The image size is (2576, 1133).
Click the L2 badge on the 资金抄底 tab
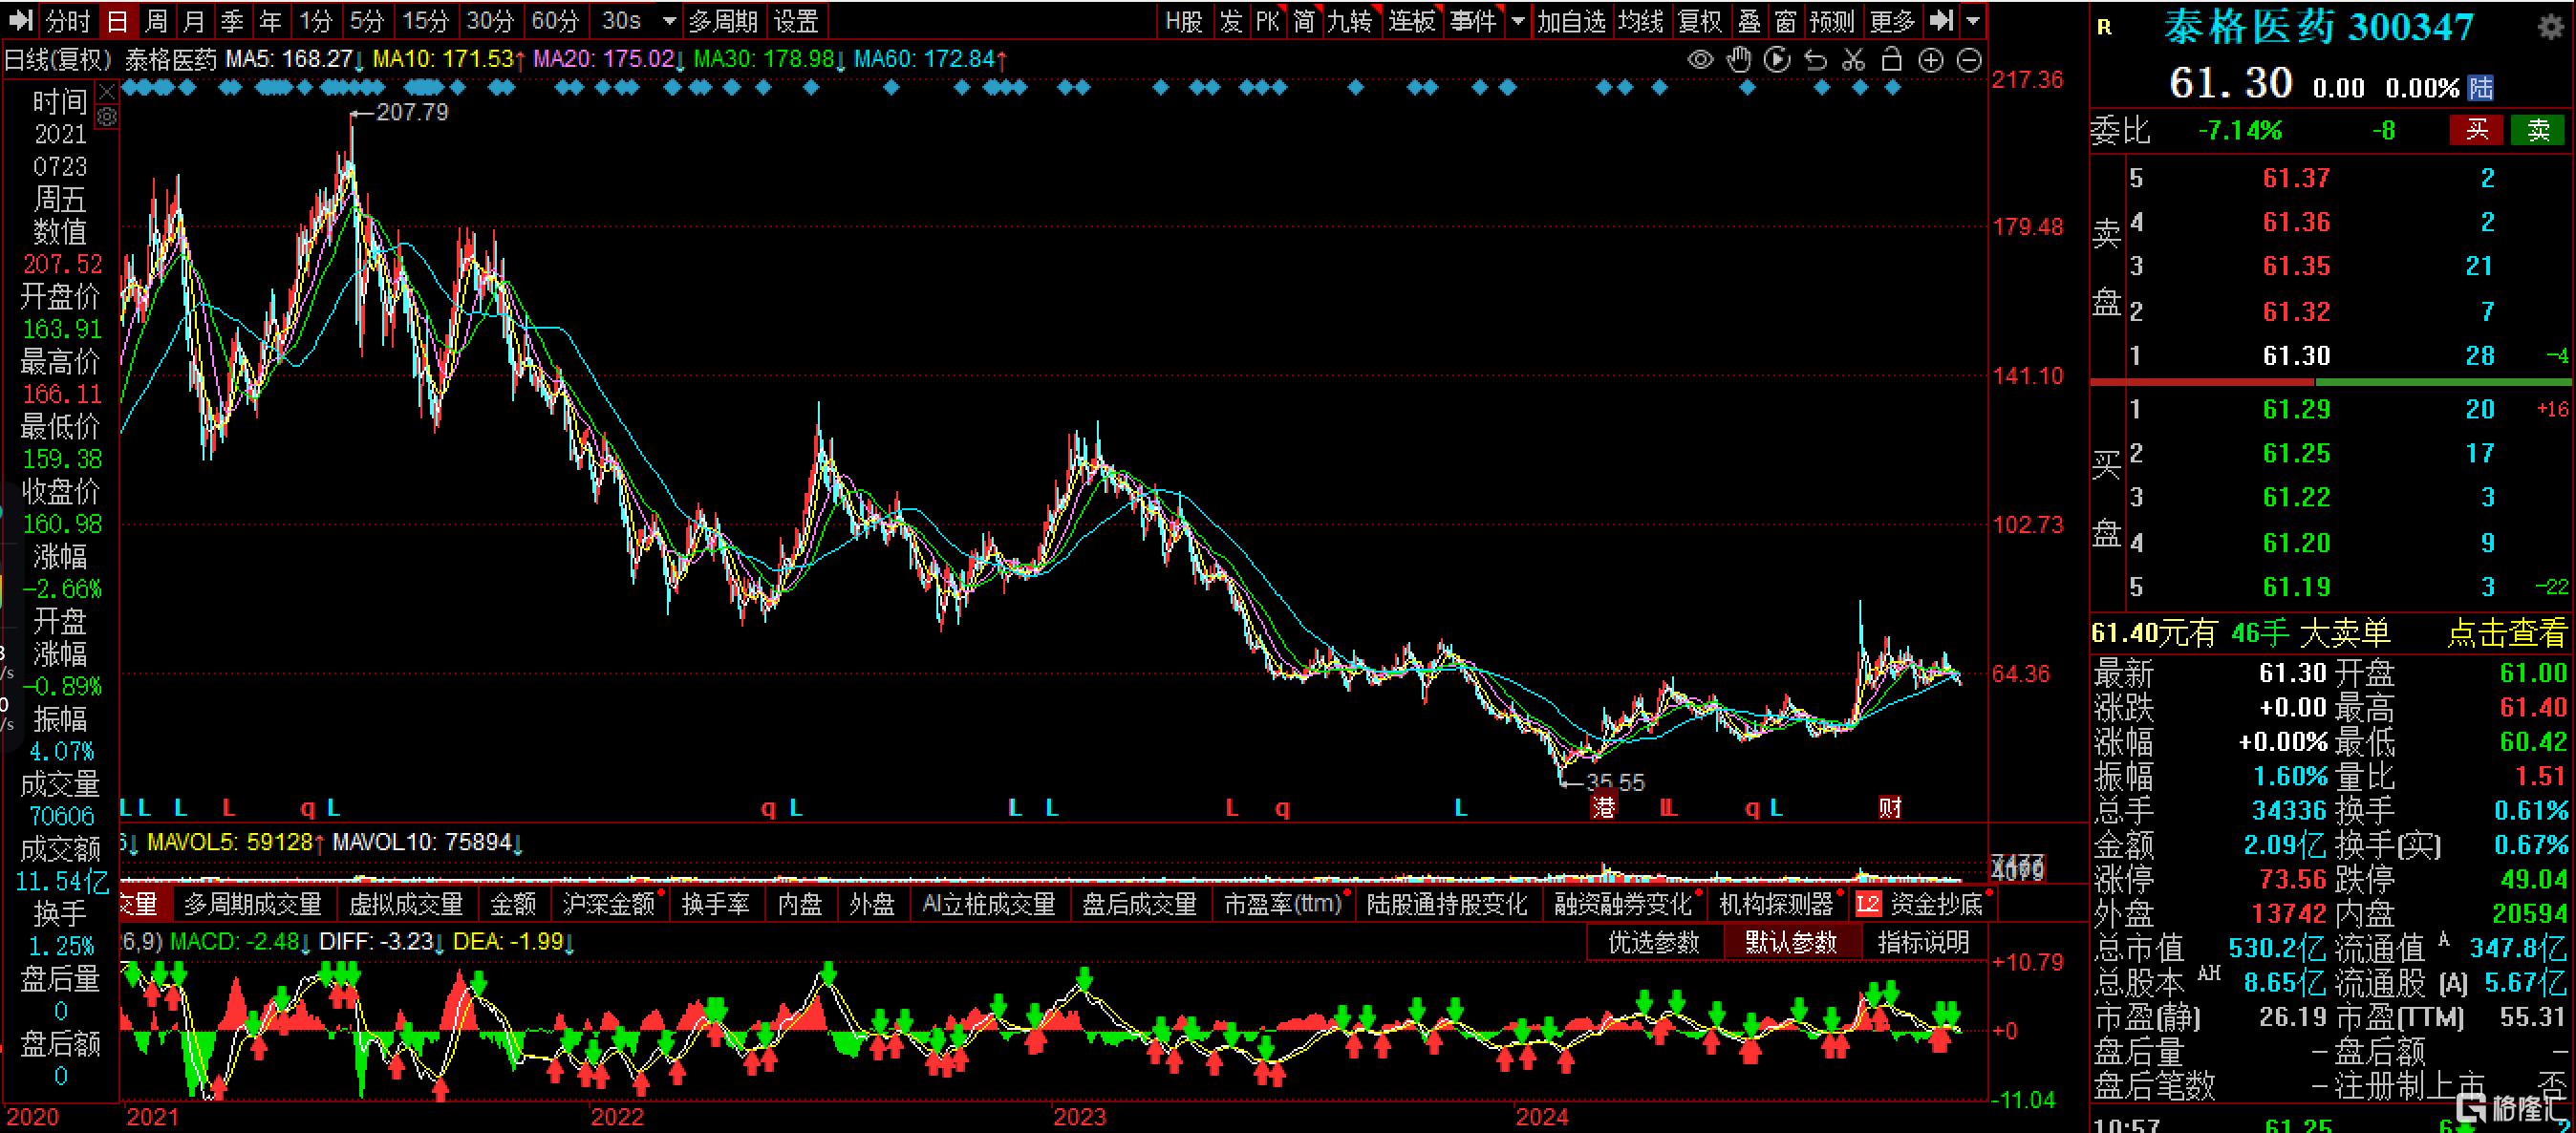1867,904
